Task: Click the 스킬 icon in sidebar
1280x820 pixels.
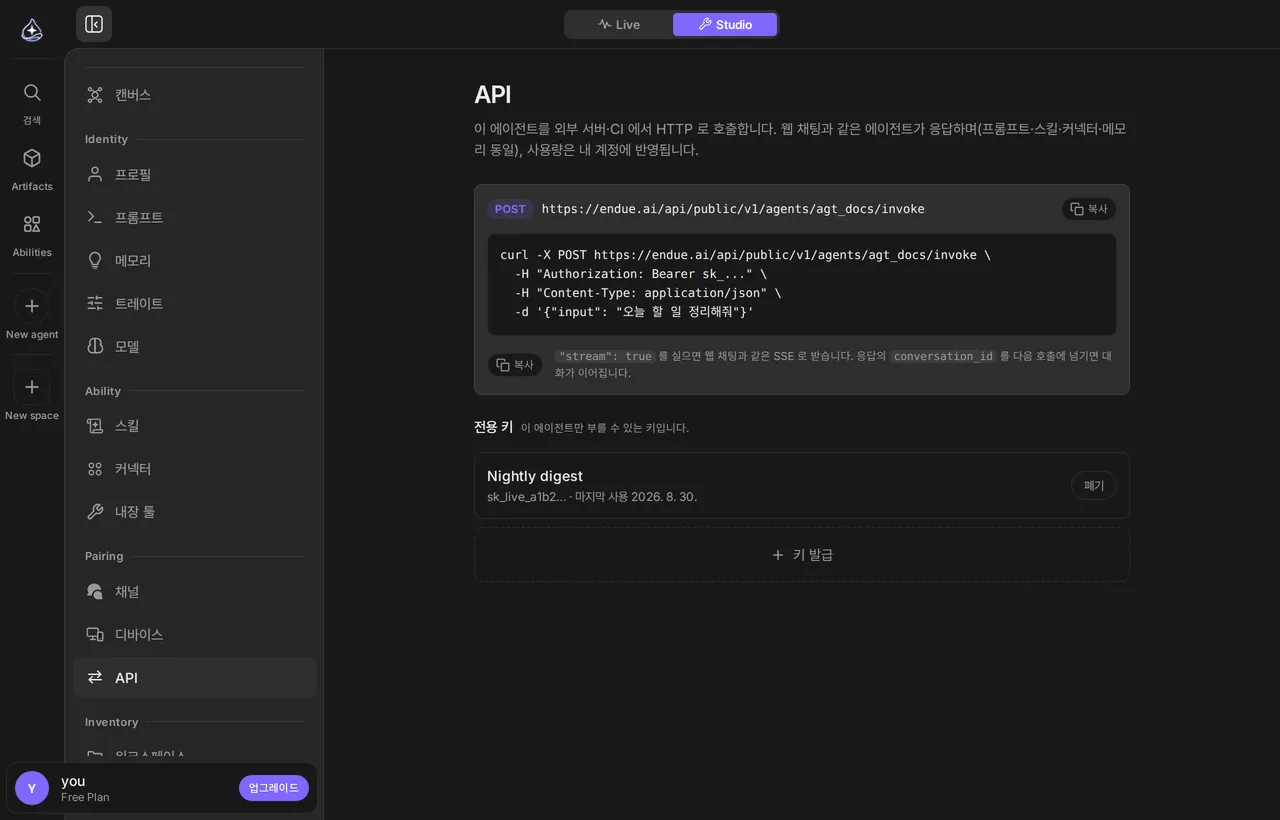Action: pyautogui.click(x=95, y=426)
